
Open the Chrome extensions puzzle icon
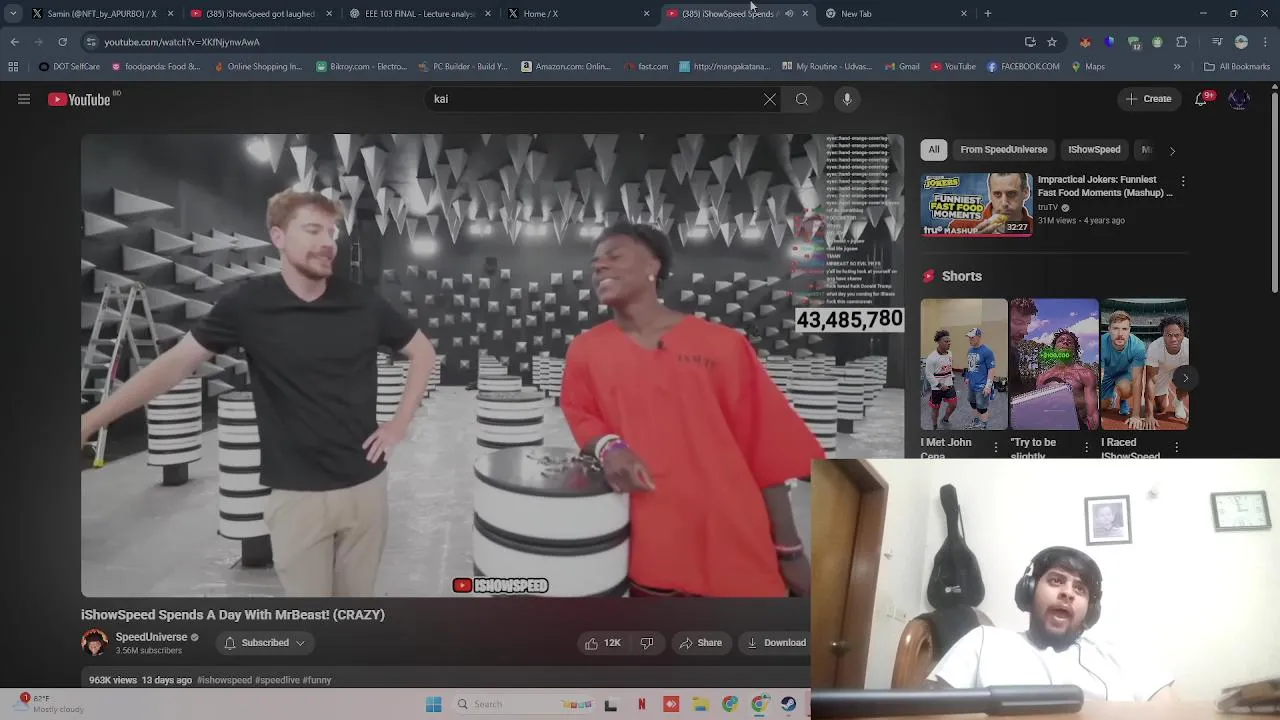[x=1181, y=42]
